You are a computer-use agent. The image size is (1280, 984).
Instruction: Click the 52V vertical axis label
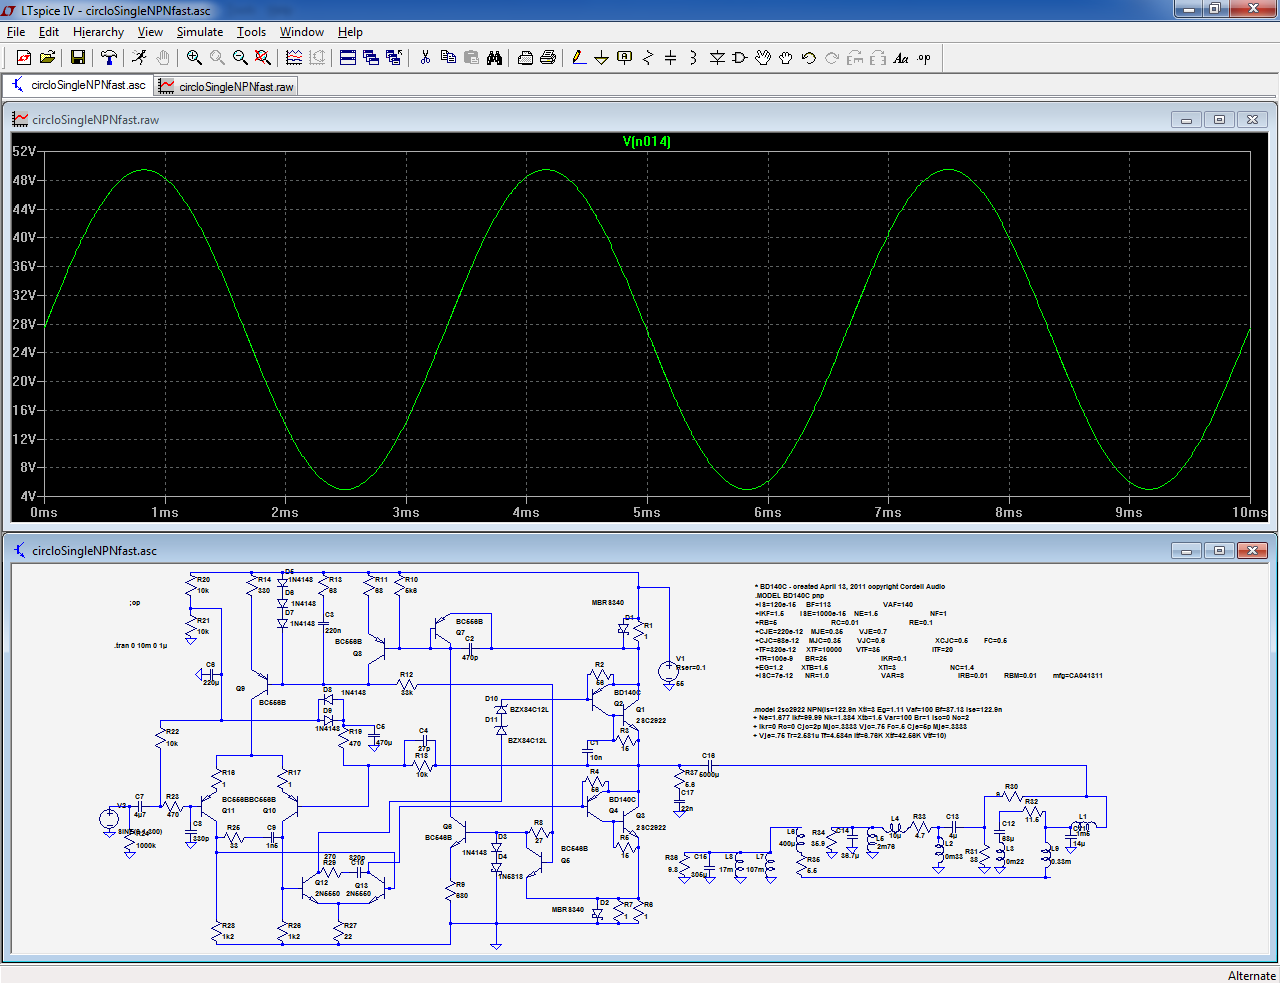[x=24, y=151]
